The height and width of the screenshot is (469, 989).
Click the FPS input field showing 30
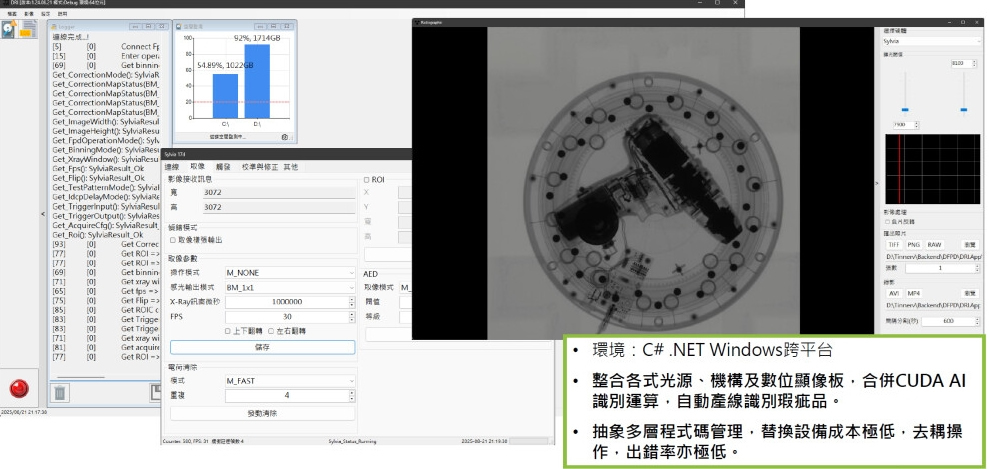pyautogui.click(x=287, y=316)
